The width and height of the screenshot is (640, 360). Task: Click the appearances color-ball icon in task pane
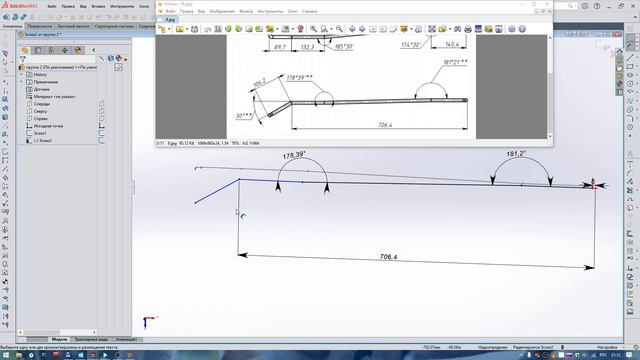(x=620, y=84)
